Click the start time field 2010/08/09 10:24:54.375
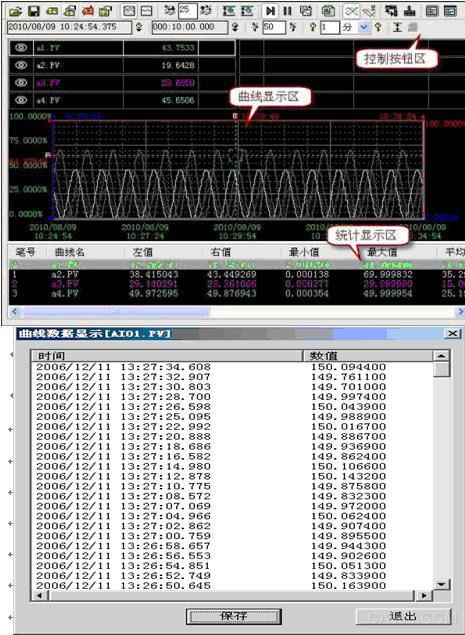 69,27
